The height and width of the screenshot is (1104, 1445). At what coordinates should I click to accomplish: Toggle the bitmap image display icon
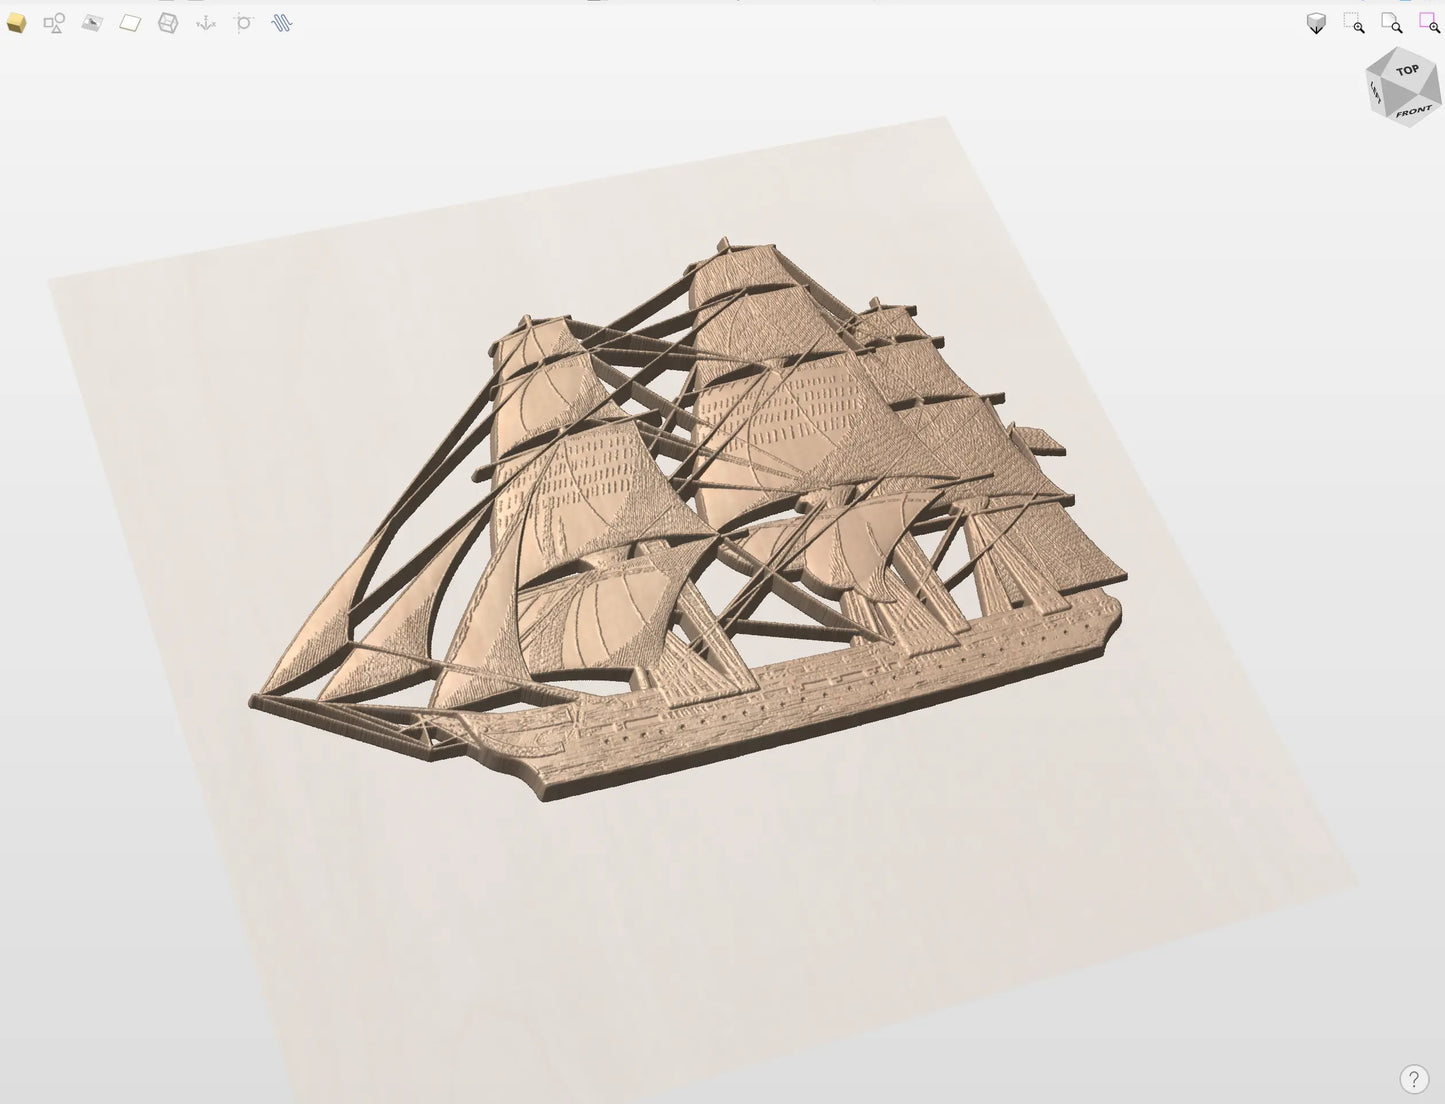click(x=92, y=23)
